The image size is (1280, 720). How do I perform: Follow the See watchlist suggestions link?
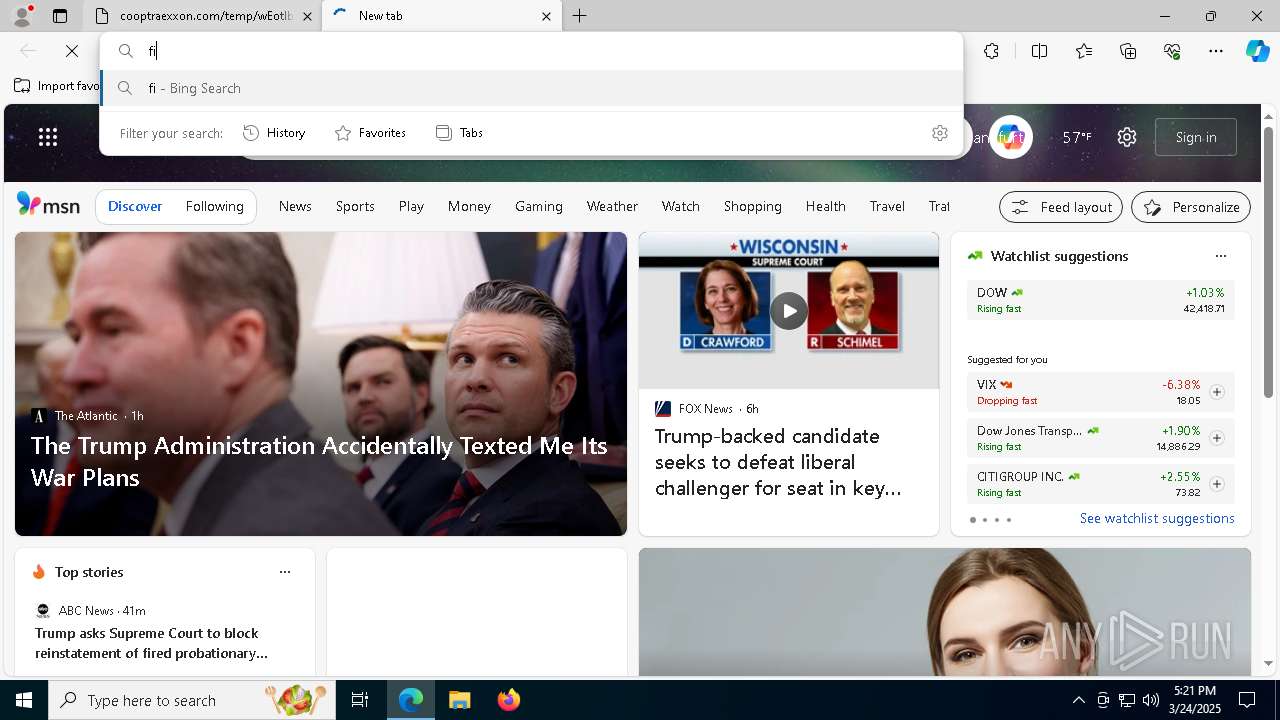1157,518
